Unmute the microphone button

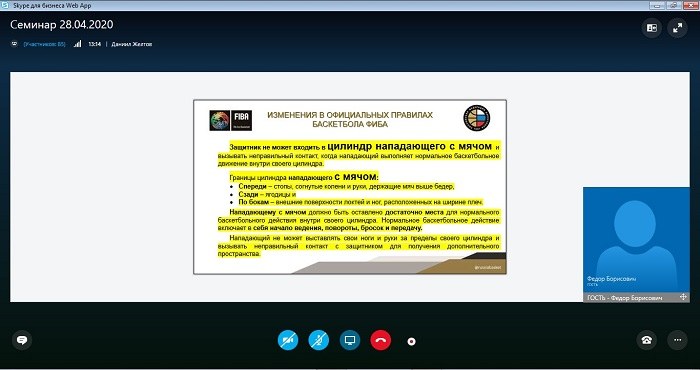[x=319, y=341]
